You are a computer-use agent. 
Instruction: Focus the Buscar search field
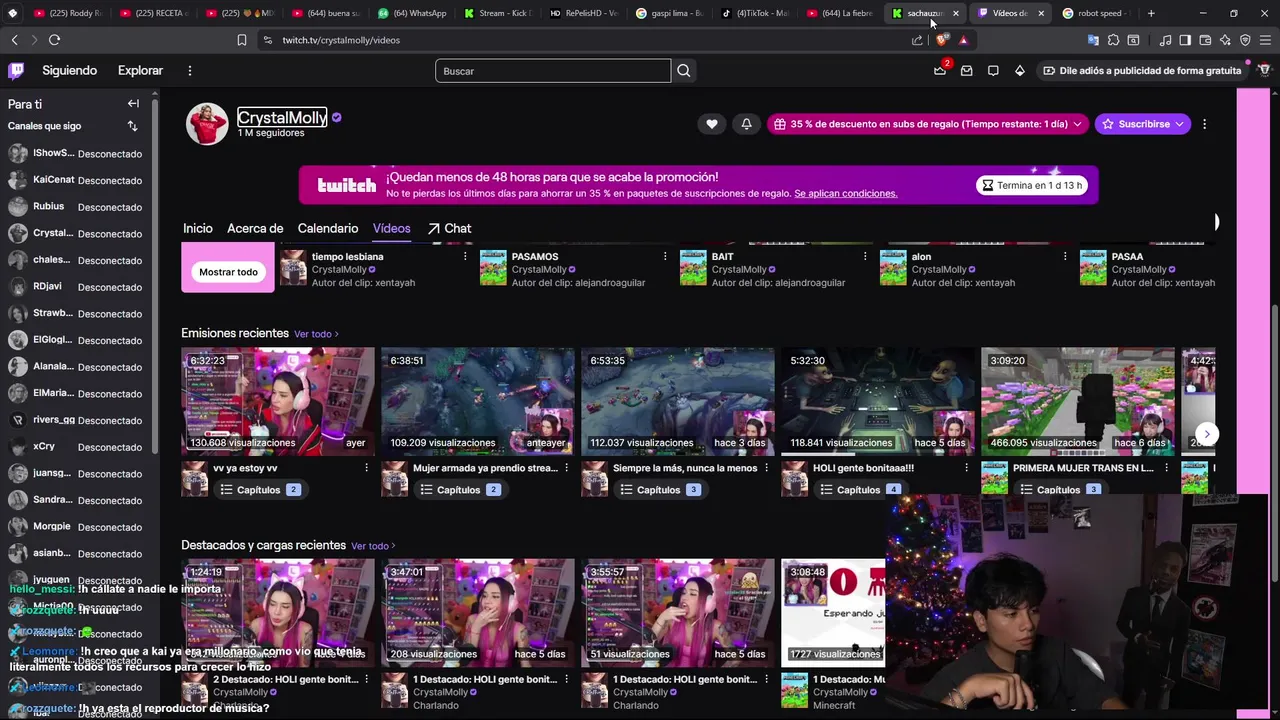(553, 71)
